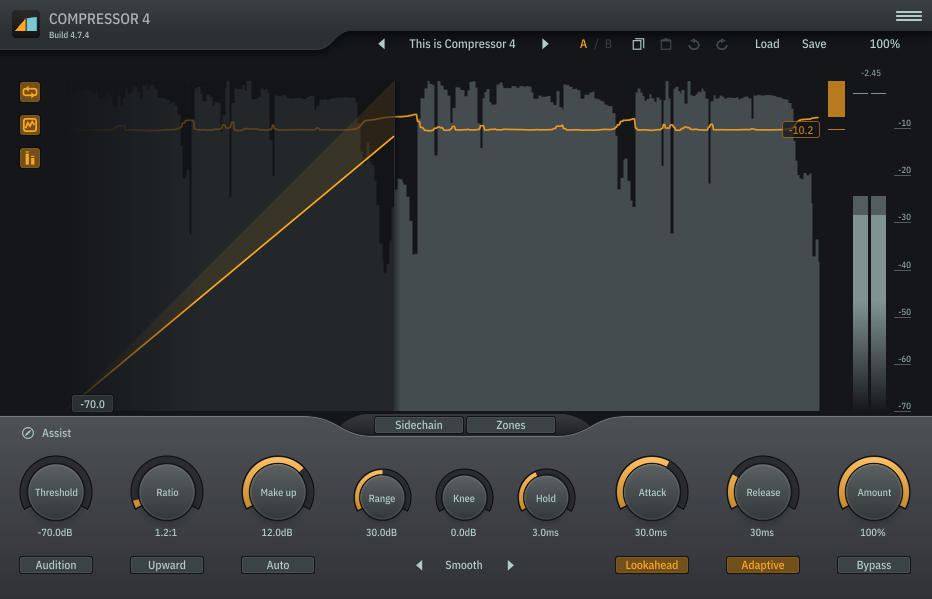Click the 30.0ms attack value
Viewport: 932px width, 599px height.
pyautogui.click(x=651, y=532)
